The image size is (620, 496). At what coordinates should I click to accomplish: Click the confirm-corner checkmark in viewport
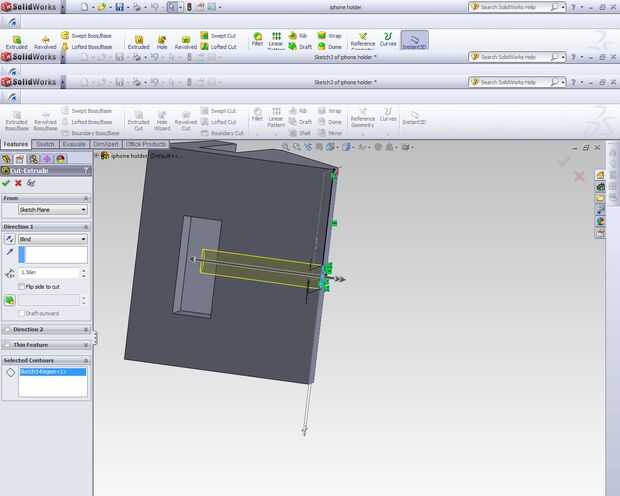[564, 161]
